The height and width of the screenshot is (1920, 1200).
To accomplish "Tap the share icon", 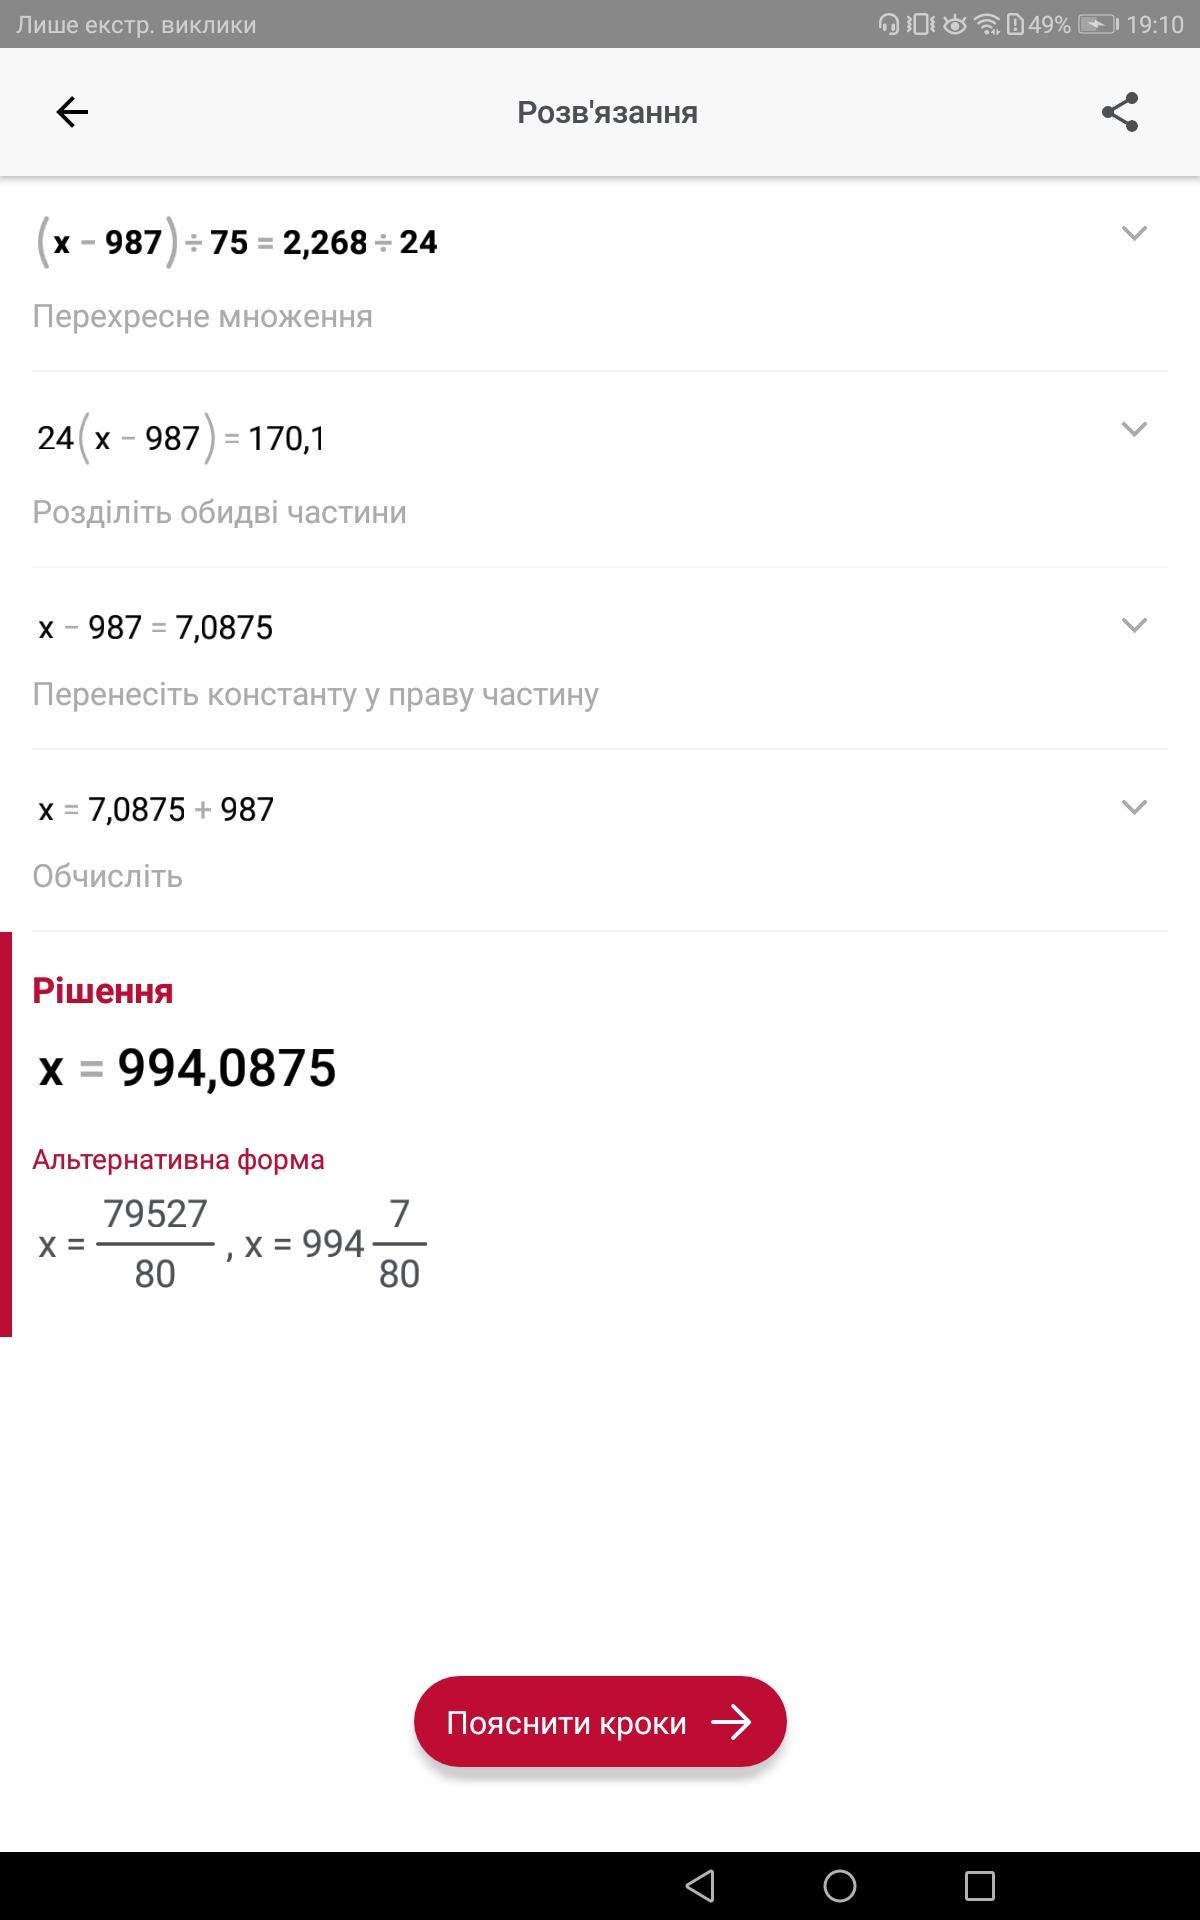I will tap(1120, 112).
